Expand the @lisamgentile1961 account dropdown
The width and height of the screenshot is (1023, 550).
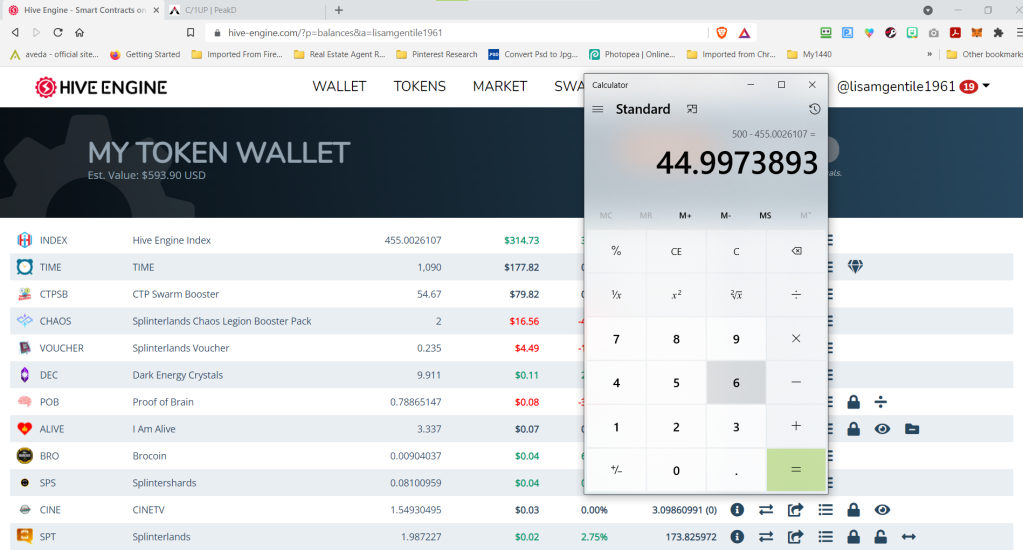pos(913,86)
